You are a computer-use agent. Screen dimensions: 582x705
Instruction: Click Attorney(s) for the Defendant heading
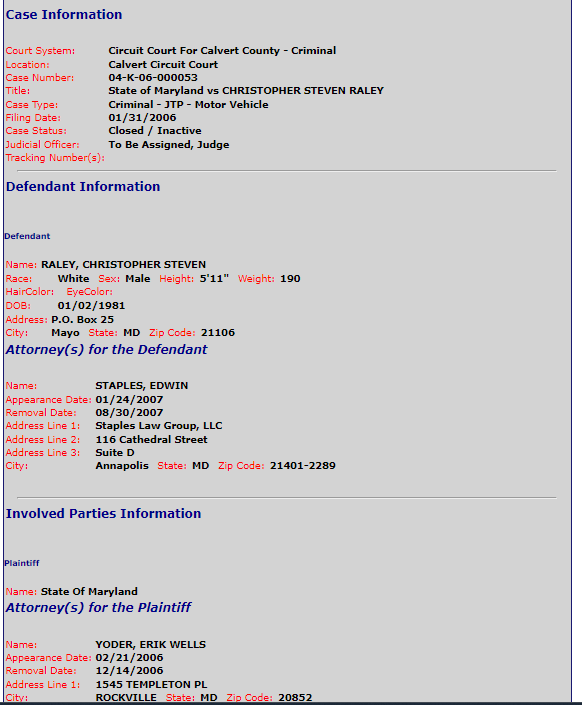pyautogui.click(x=106, y=349)
